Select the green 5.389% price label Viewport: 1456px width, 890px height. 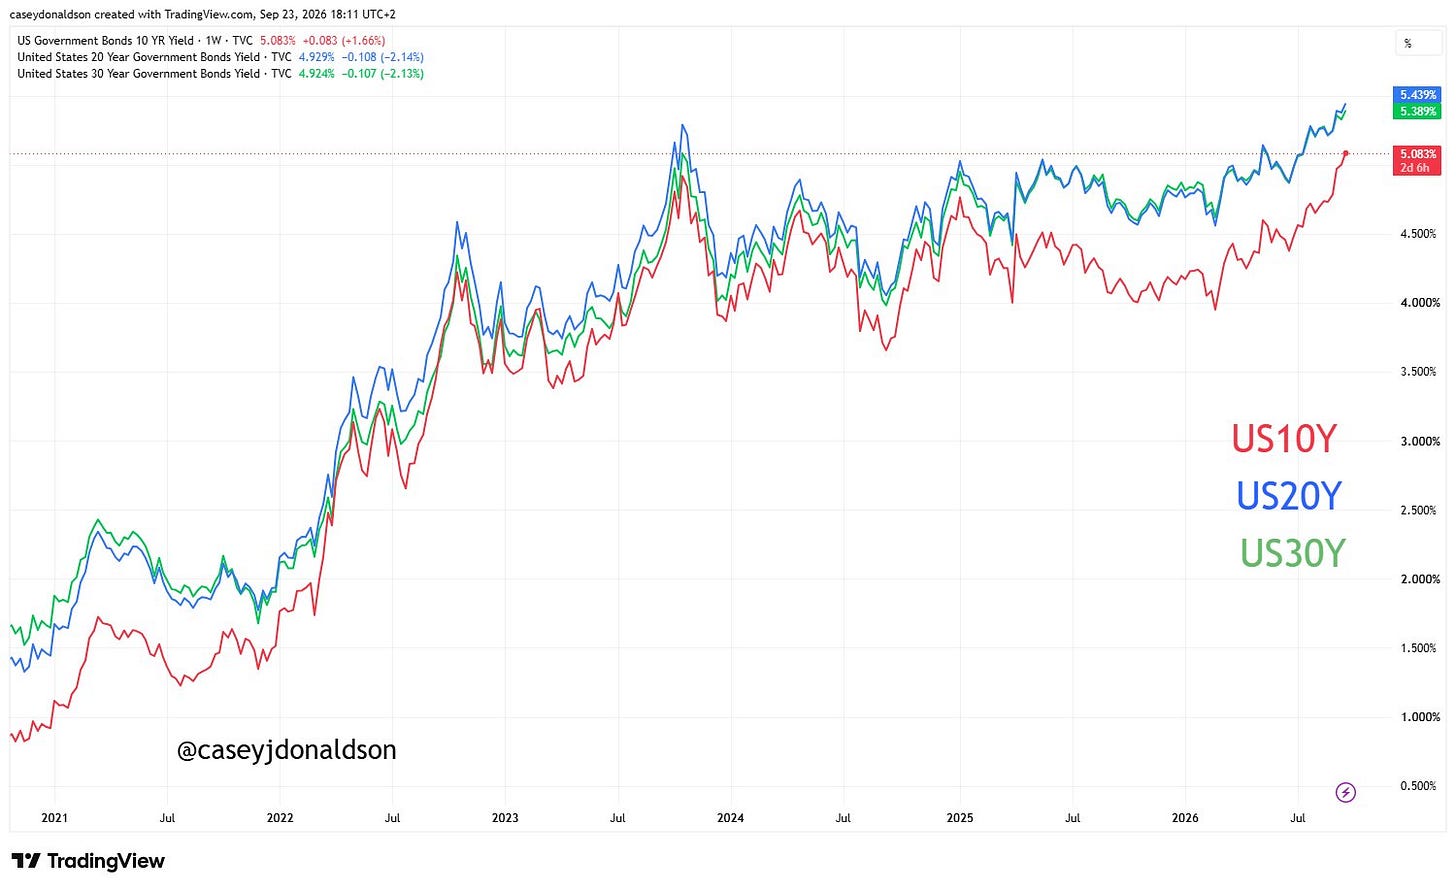1417,111
